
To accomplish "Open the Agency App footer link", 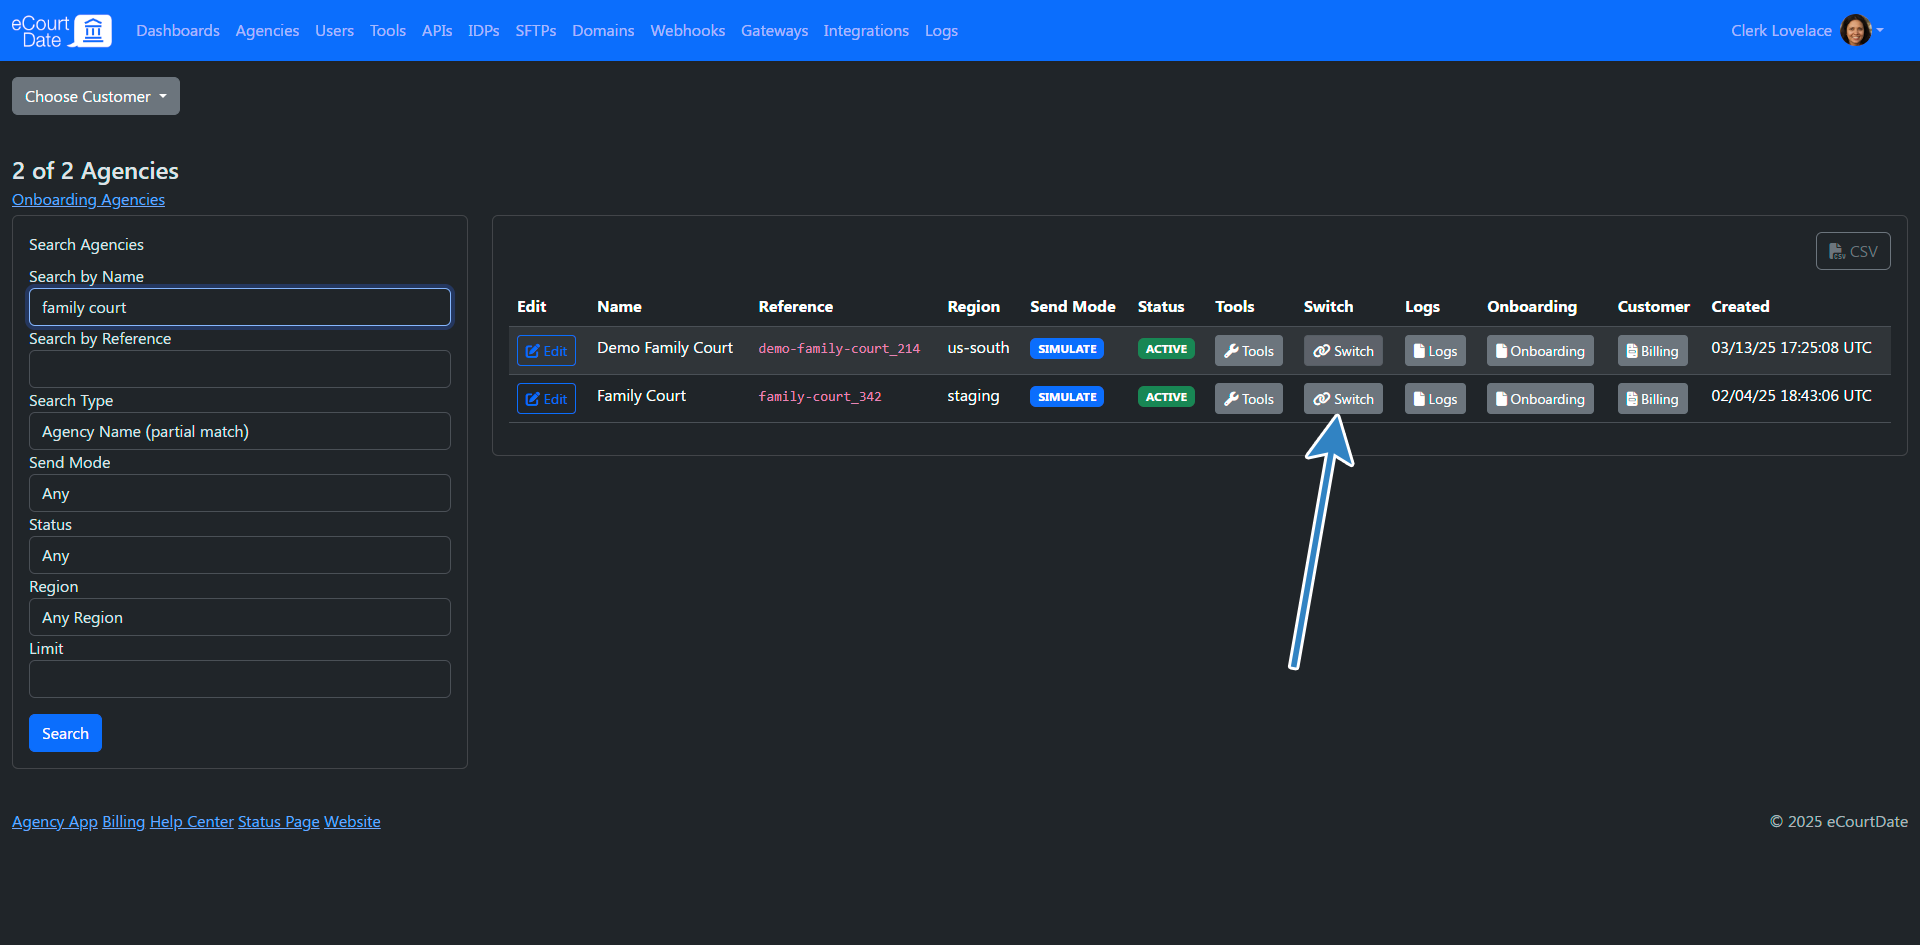I will click(x=55, y=821).
